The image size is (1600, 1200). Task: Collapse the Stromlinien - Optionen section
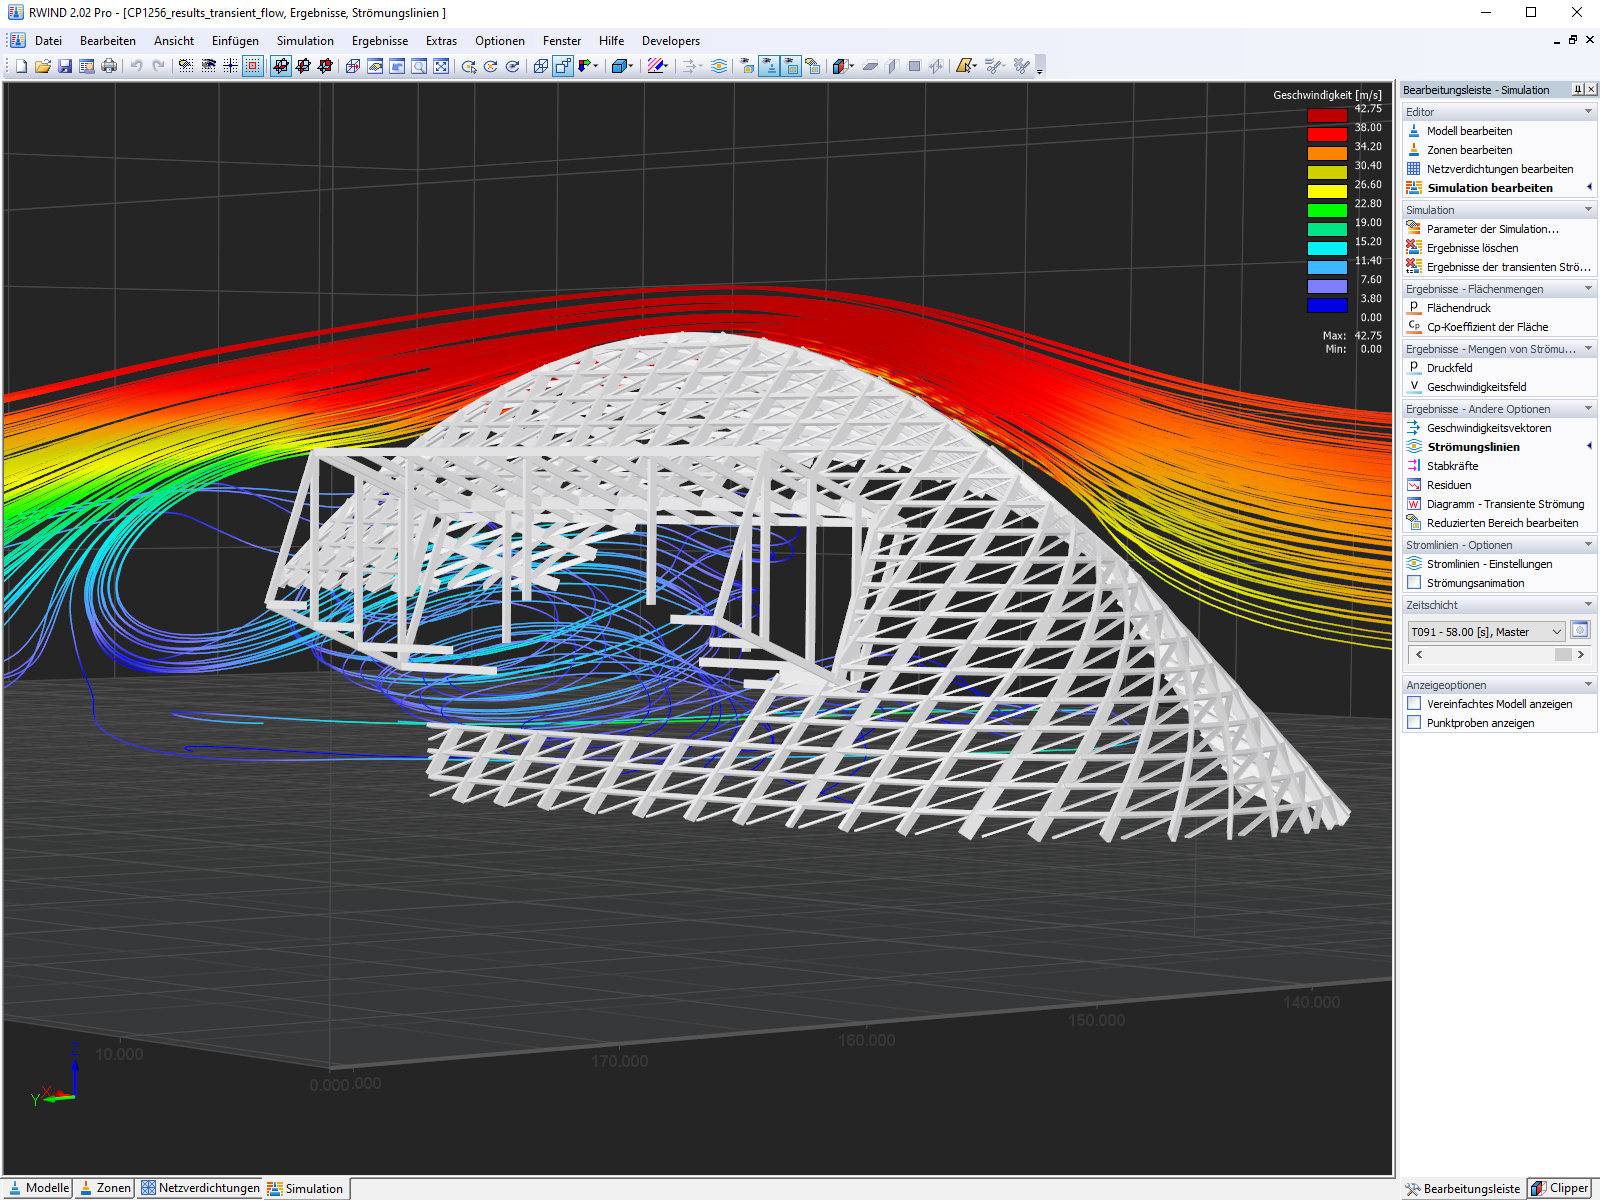point(1588,545)
